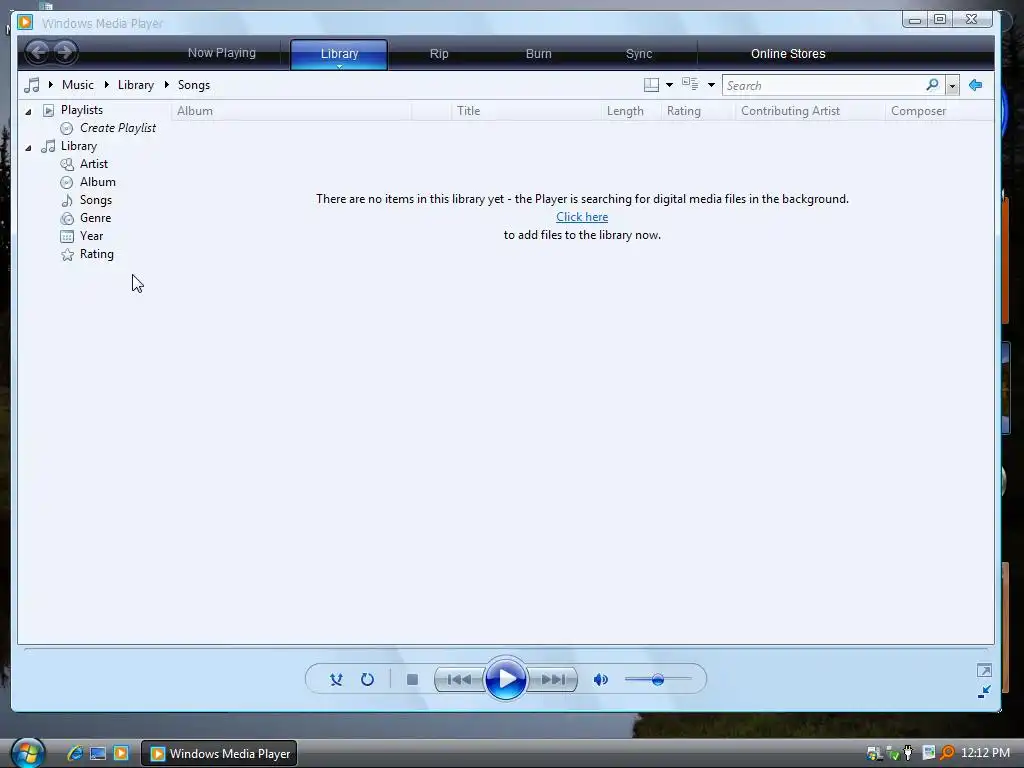Click the Previous track button

coord(459,680)
